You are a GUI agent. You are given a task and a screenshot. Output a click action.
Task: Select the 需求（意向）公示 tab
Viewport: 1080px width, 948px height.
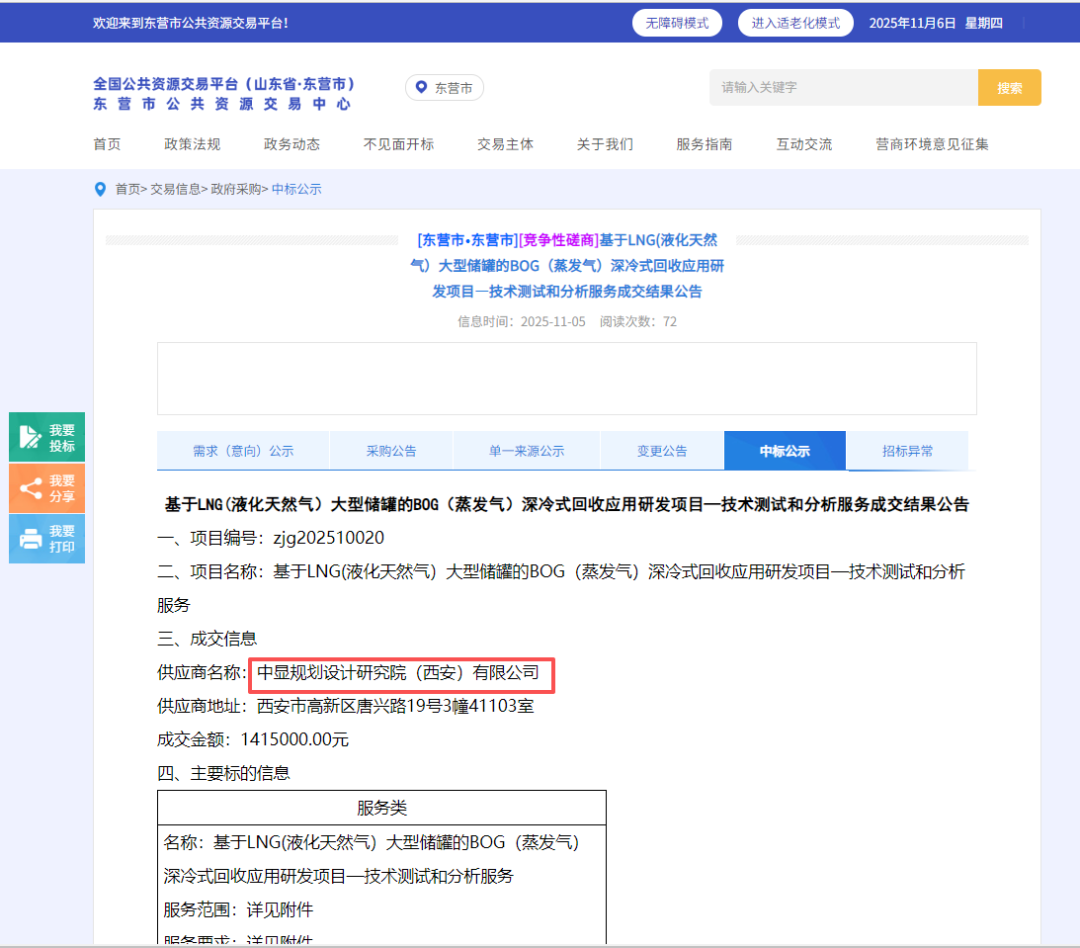tap(243, 451)
